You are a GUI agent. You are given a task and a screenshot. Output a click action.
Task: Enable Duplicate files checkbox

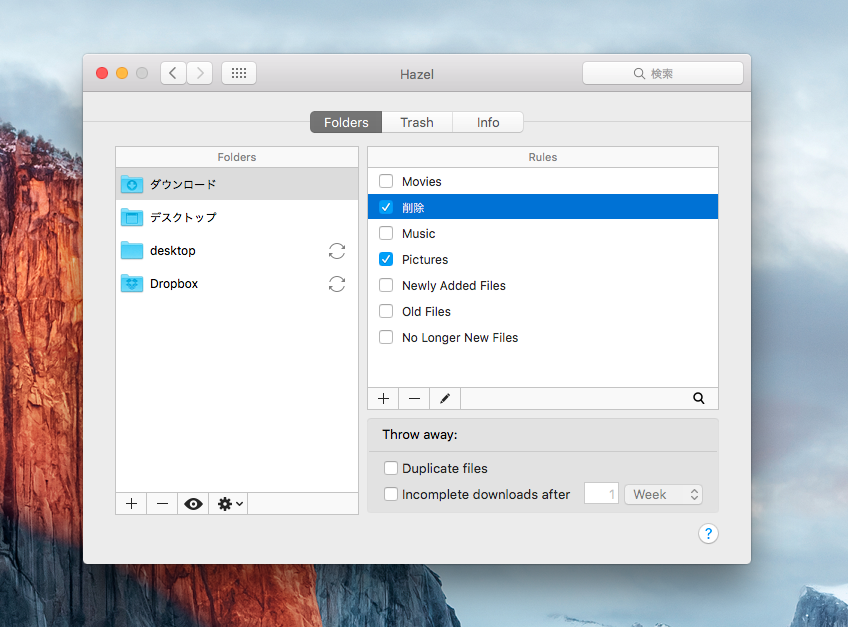tap(391, 468)
